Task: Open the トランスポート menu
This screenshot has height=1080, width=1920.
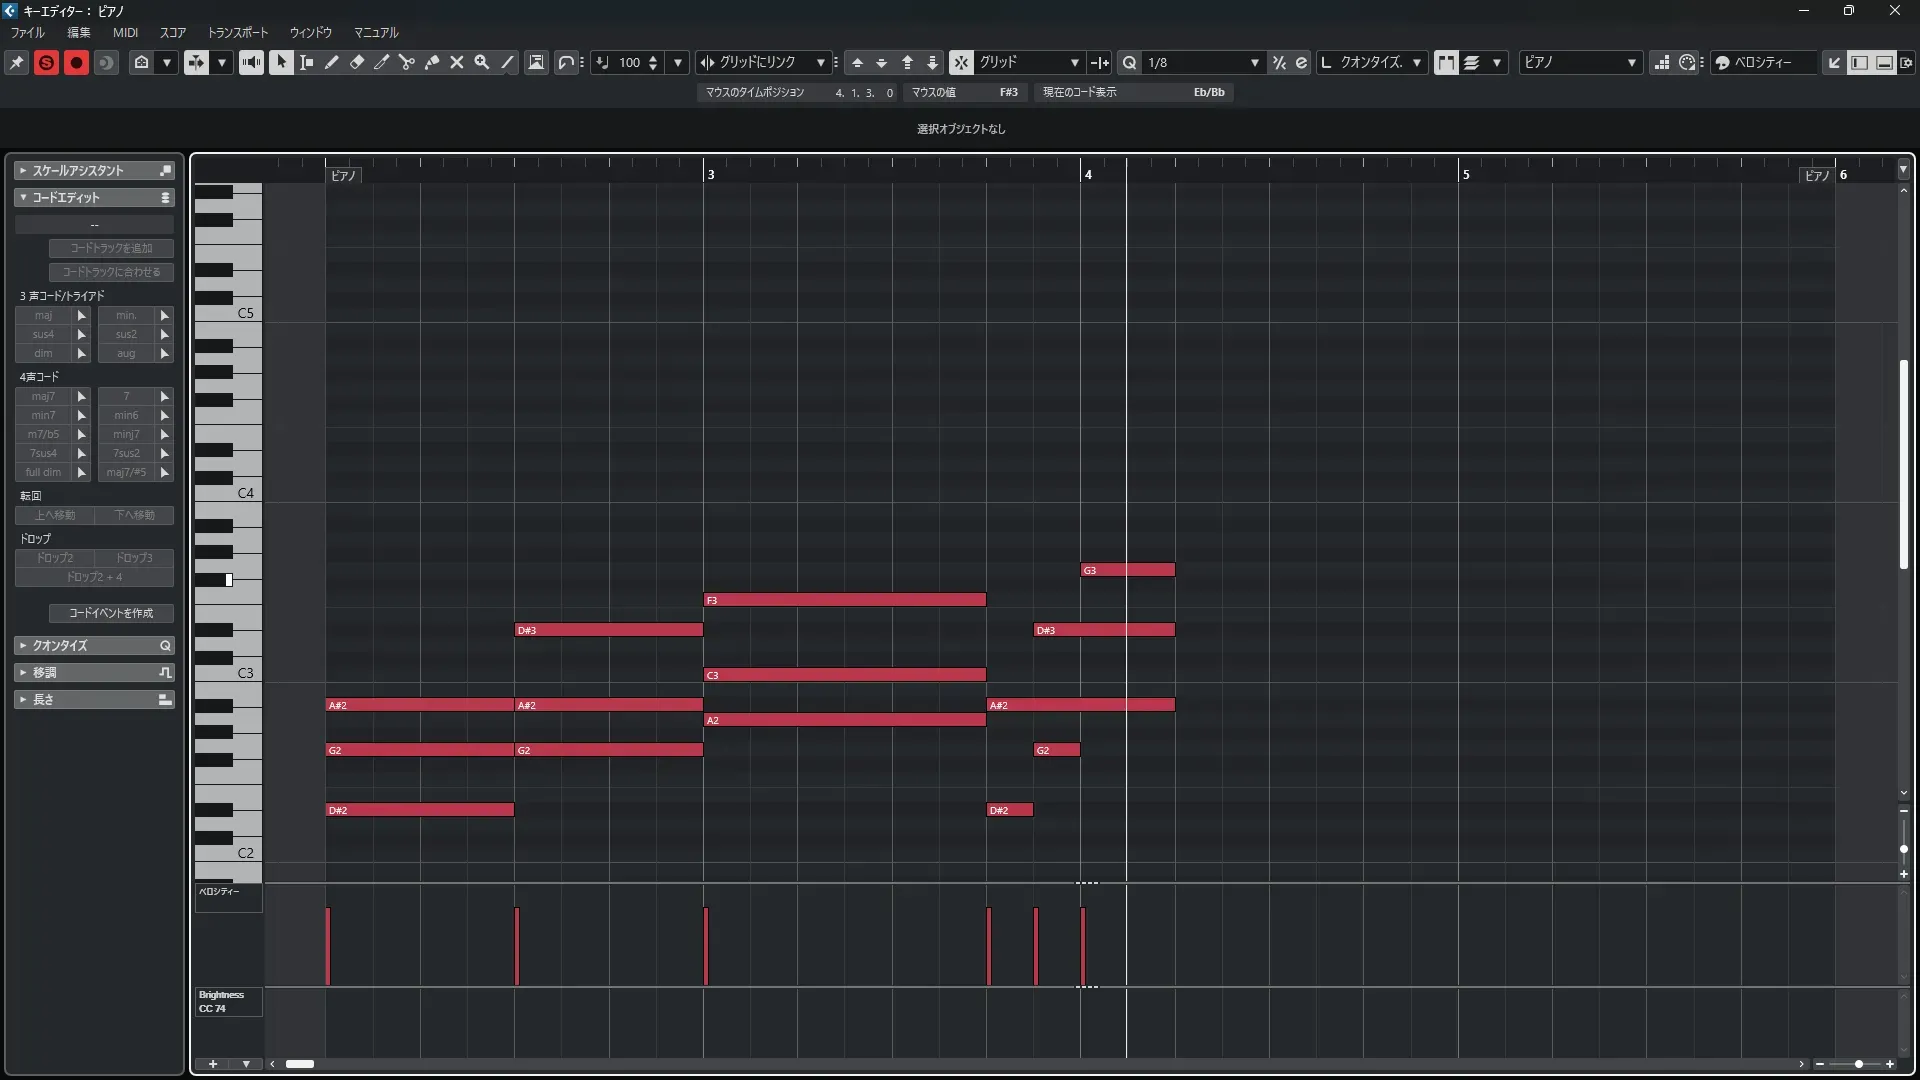Action: (x=238, y=32)
